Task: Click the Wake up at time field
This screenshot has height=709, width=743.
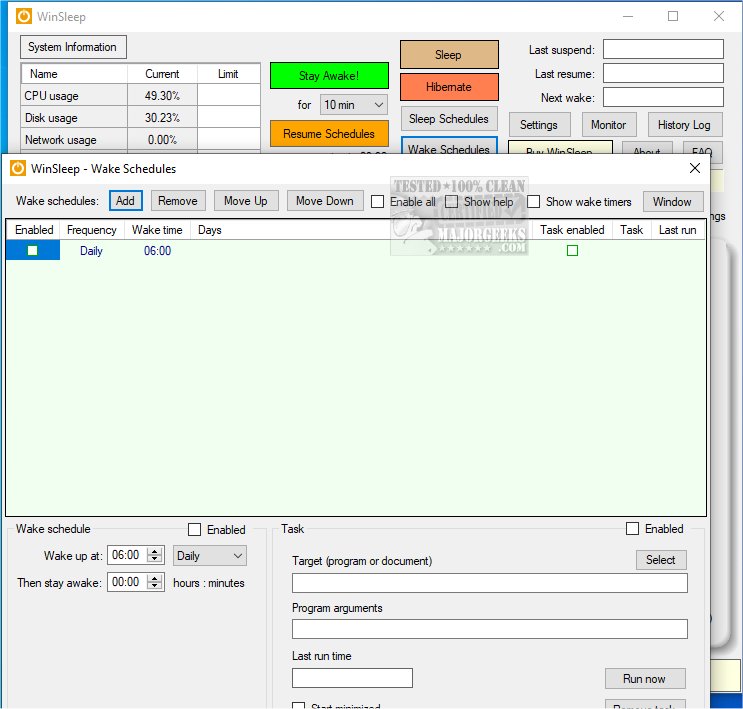Action: pyautogui.click(x=127, y=555)
